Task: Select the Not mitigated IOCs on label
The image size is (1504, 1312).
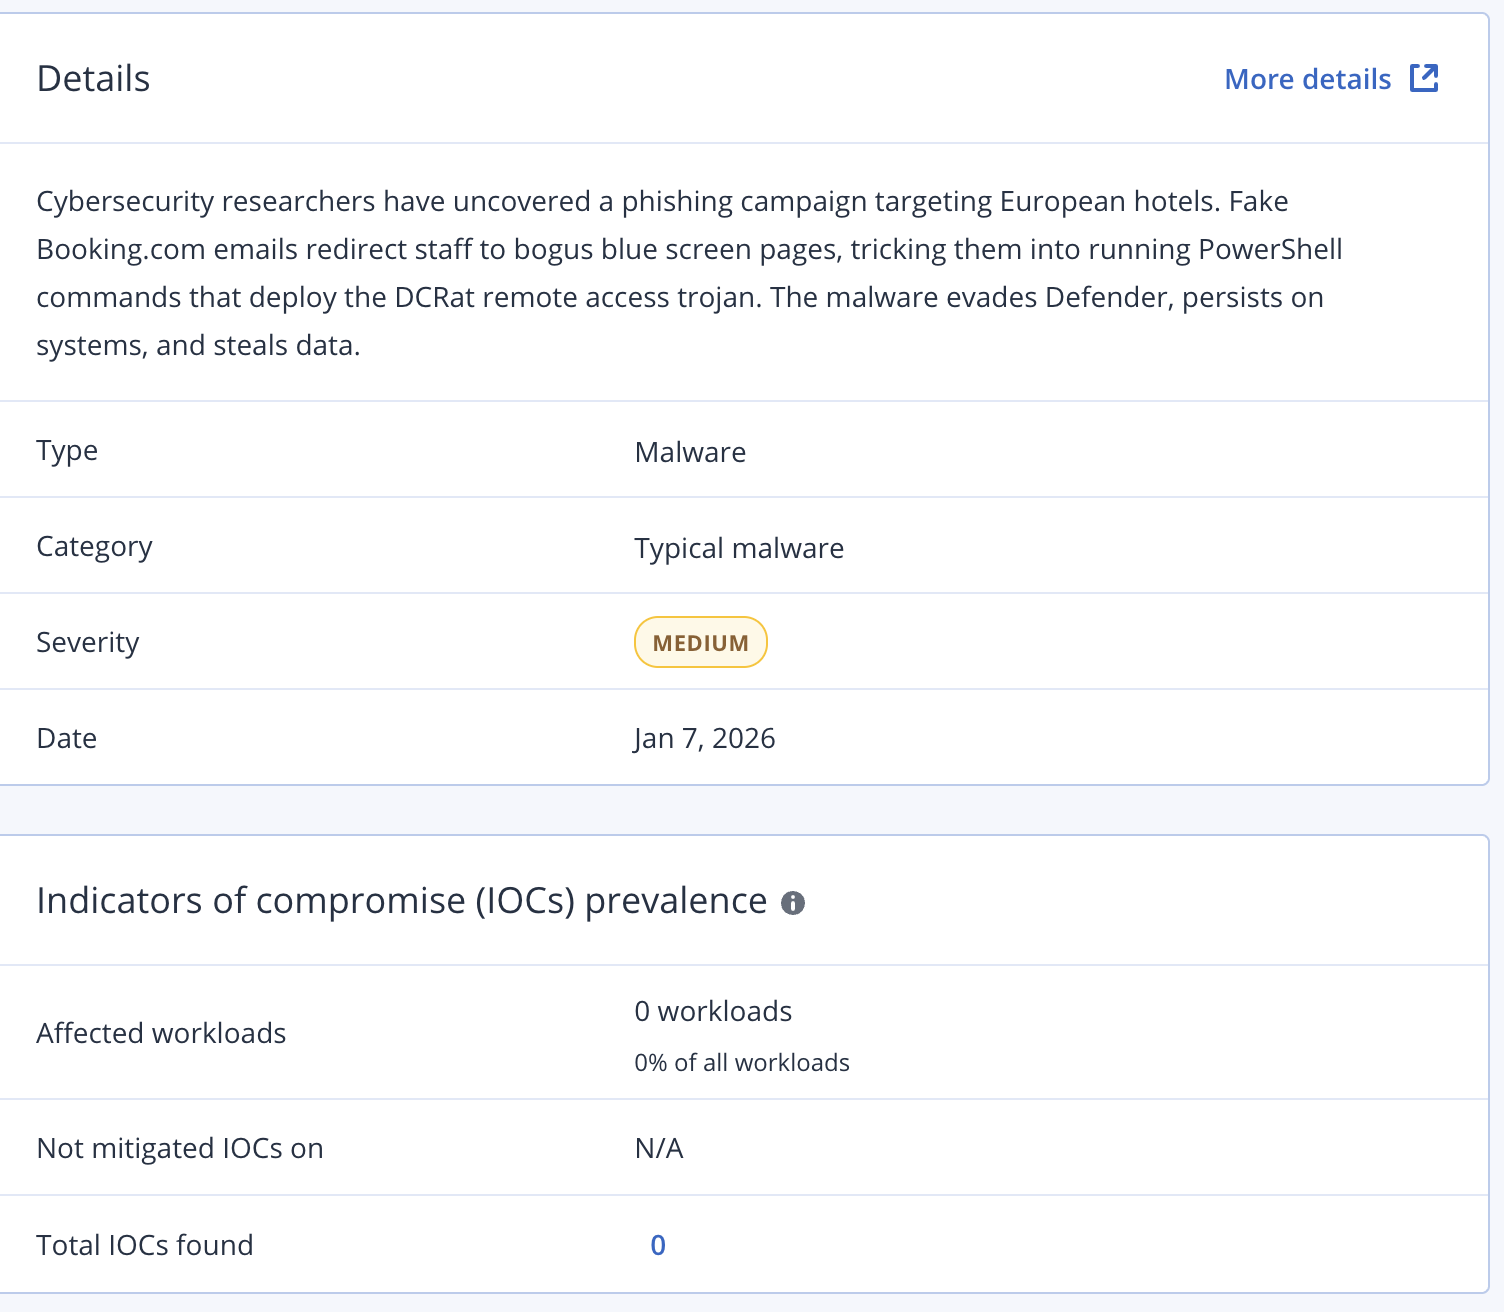Action: [x=180, y=1148]
